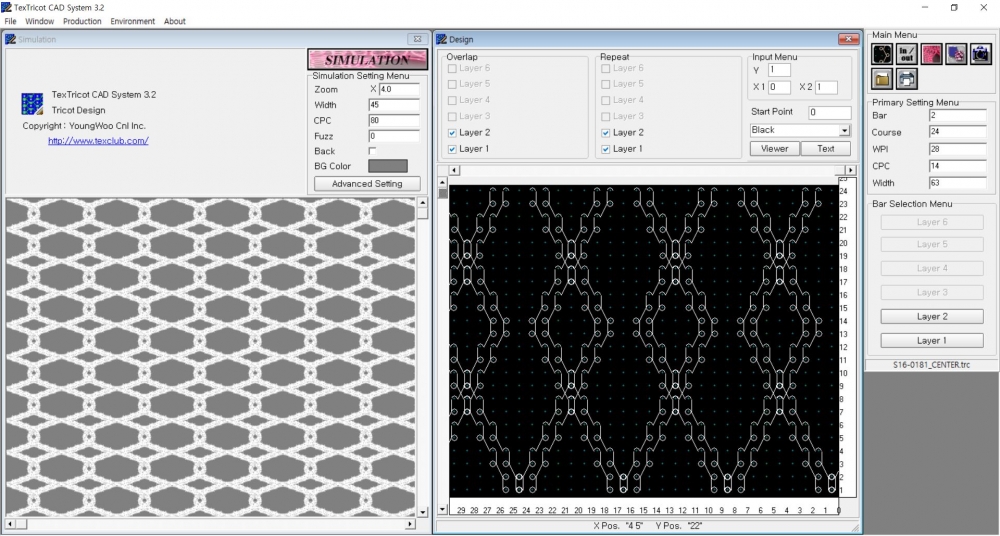Click the blue and pink fabric icon
Screen dimensions: 1000x536
[956, 54]
